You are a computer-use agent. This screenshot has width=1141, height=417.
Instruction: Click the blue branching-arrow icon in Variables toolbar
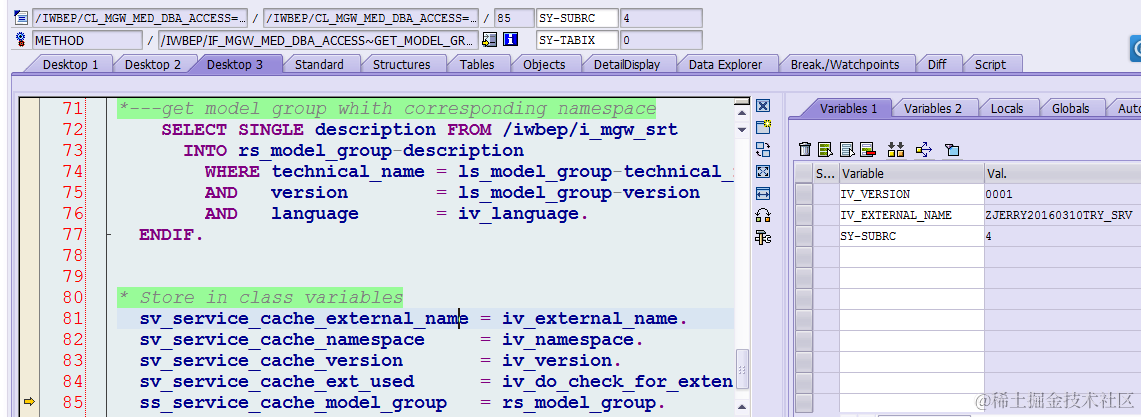[924, 150]
